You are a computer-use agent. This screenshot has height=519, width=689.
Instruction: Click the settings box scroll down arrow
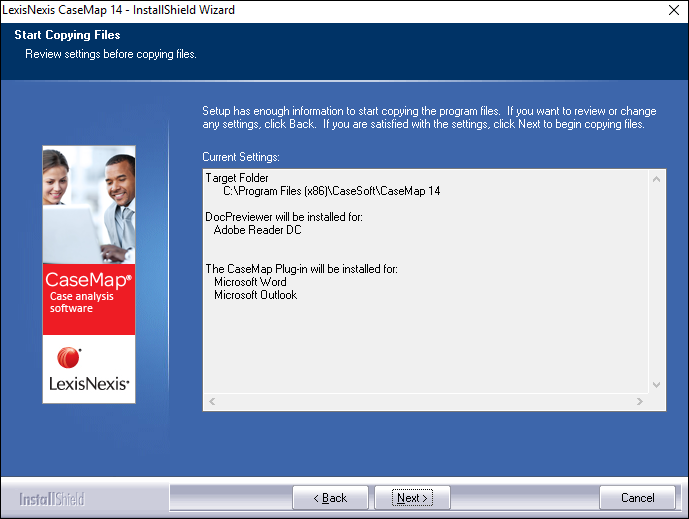(656, 385)
